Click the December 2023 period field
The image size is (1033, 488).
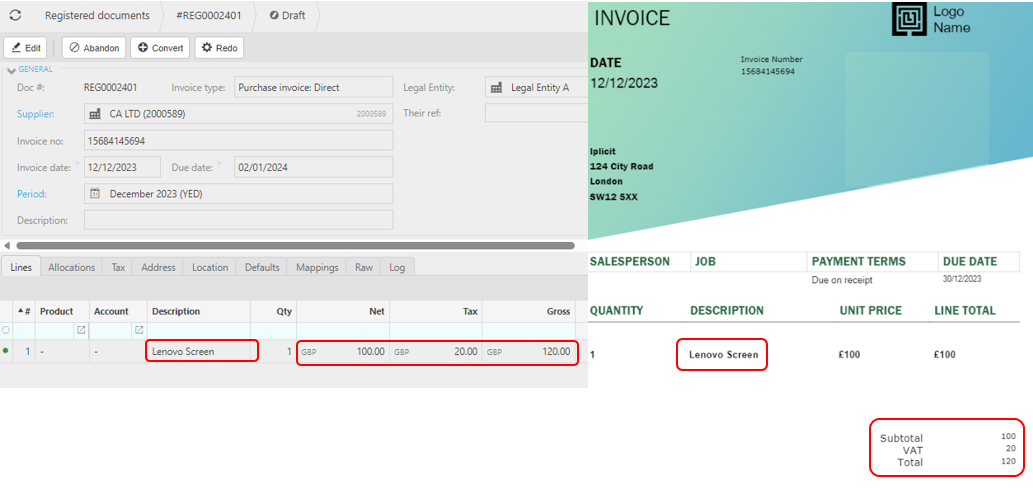point(238,194)
